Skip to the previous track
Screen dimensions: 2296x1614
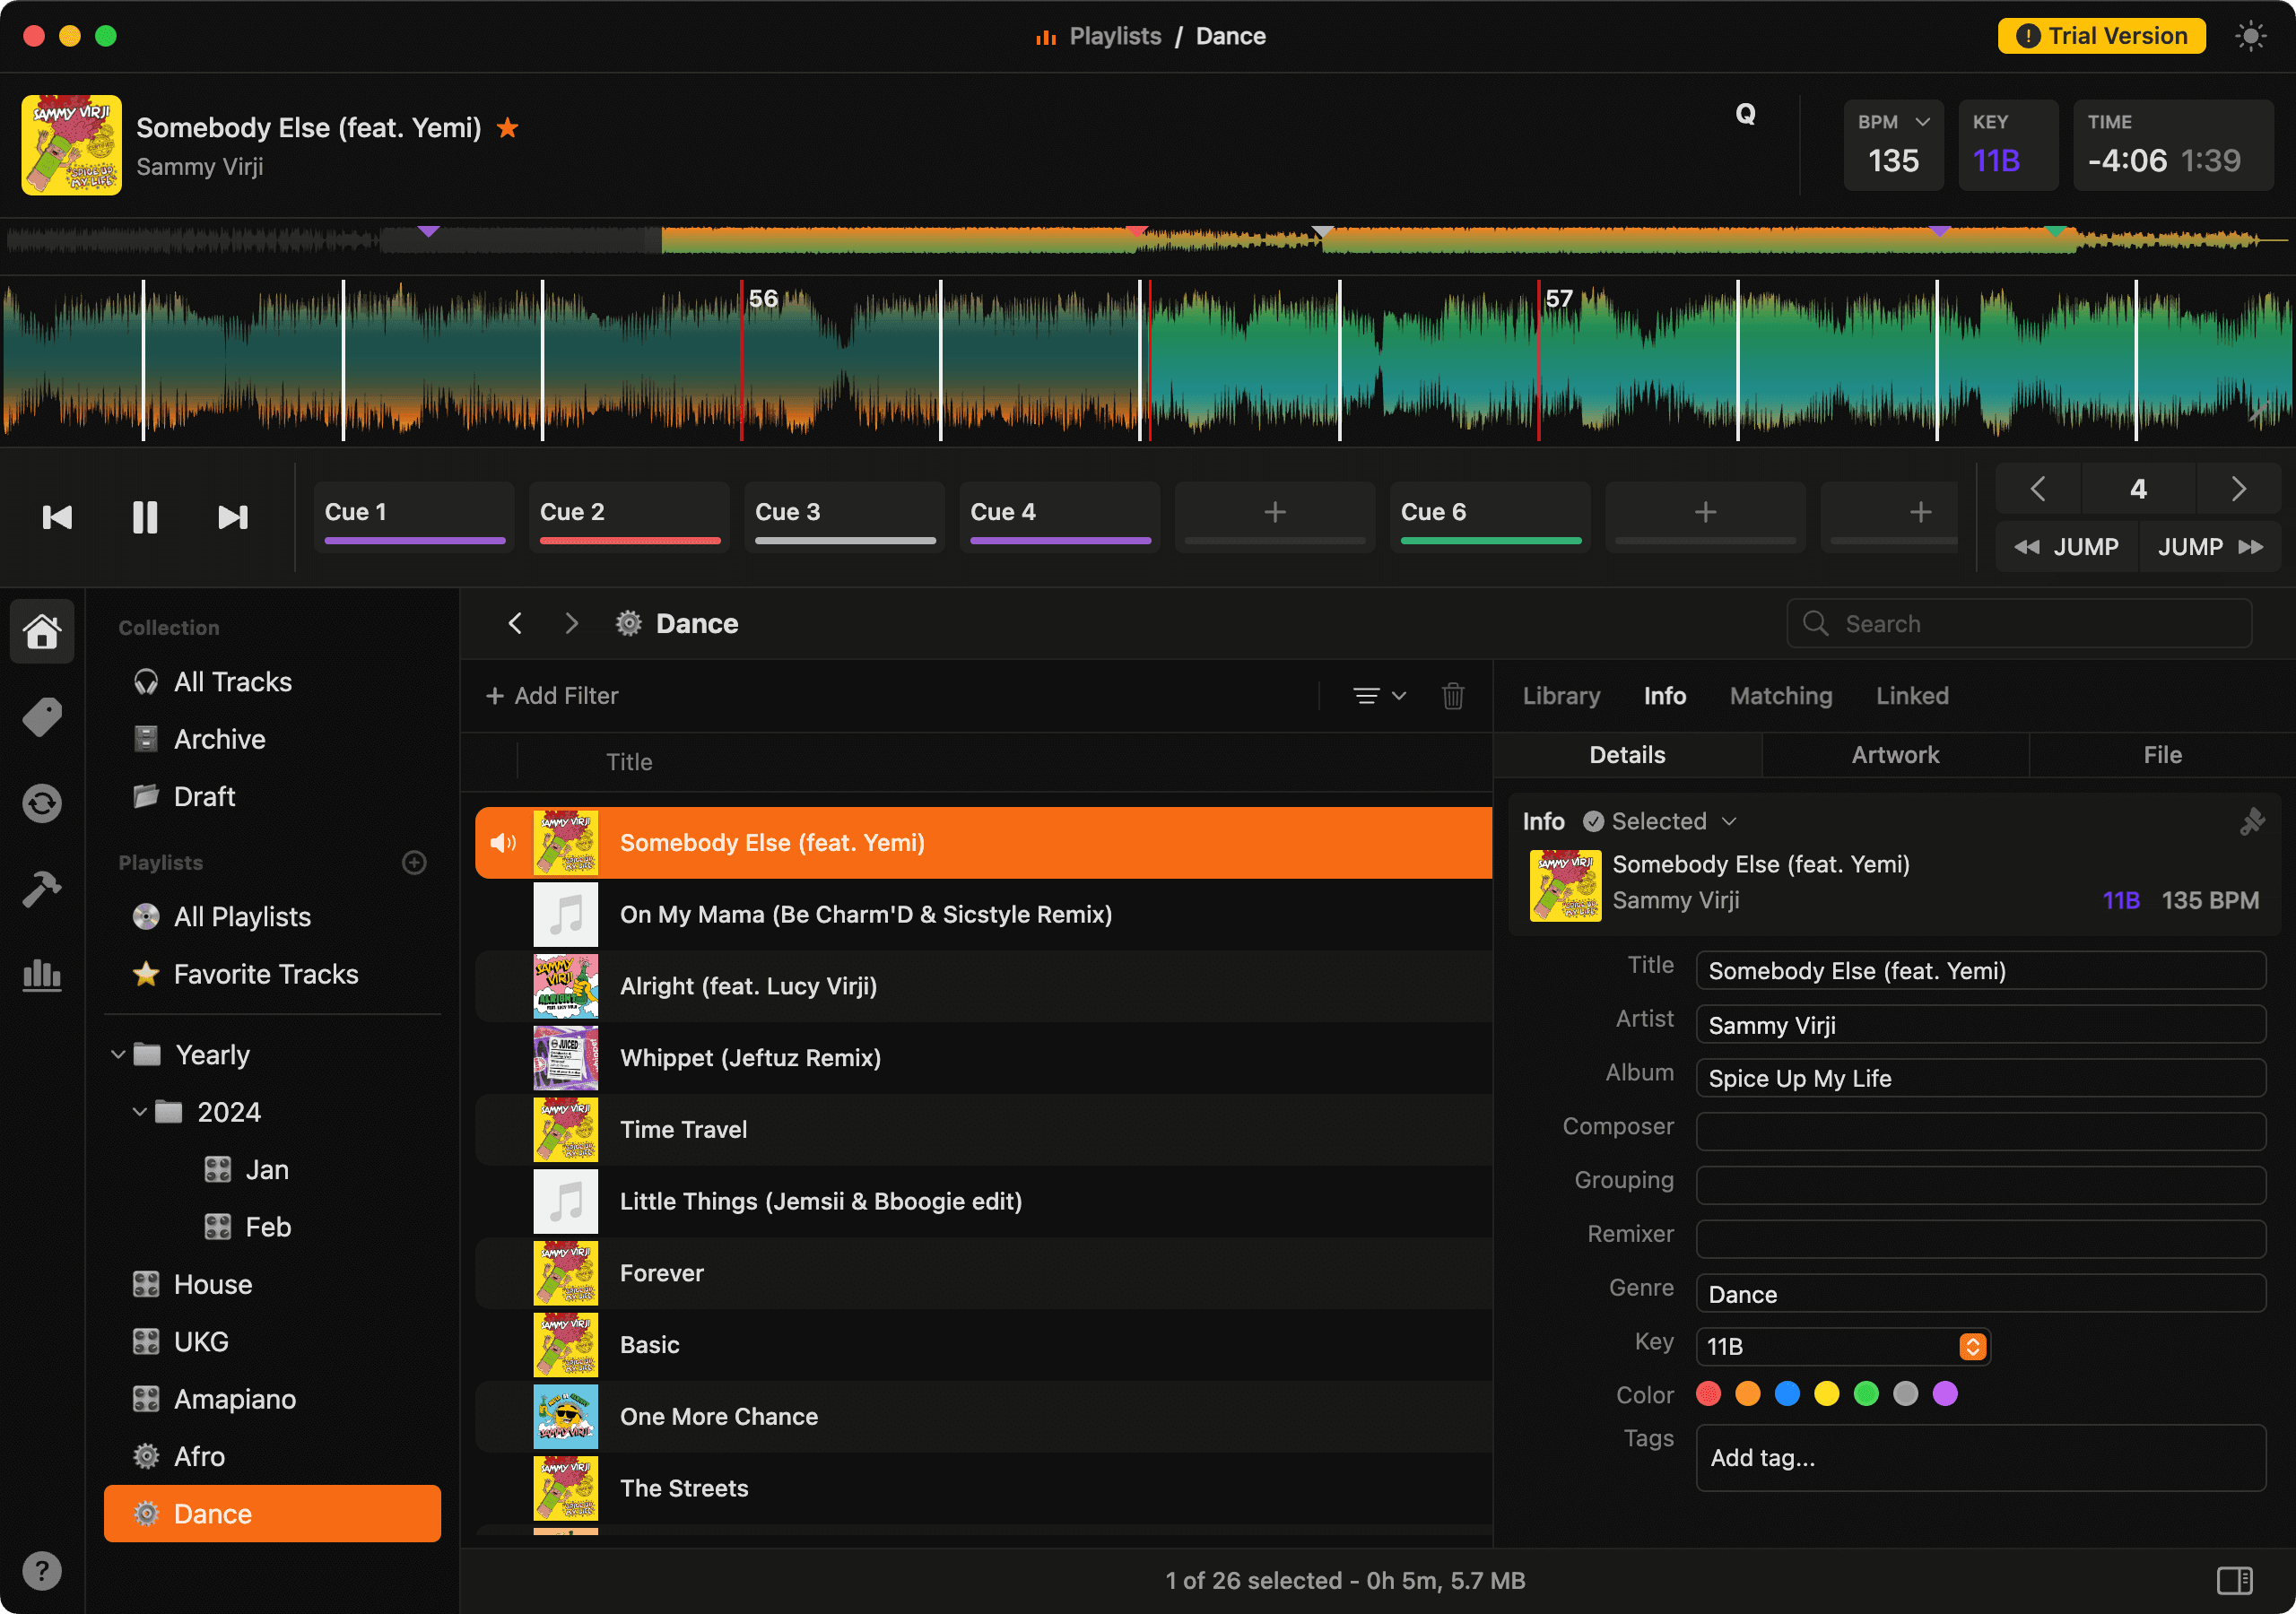57,517
